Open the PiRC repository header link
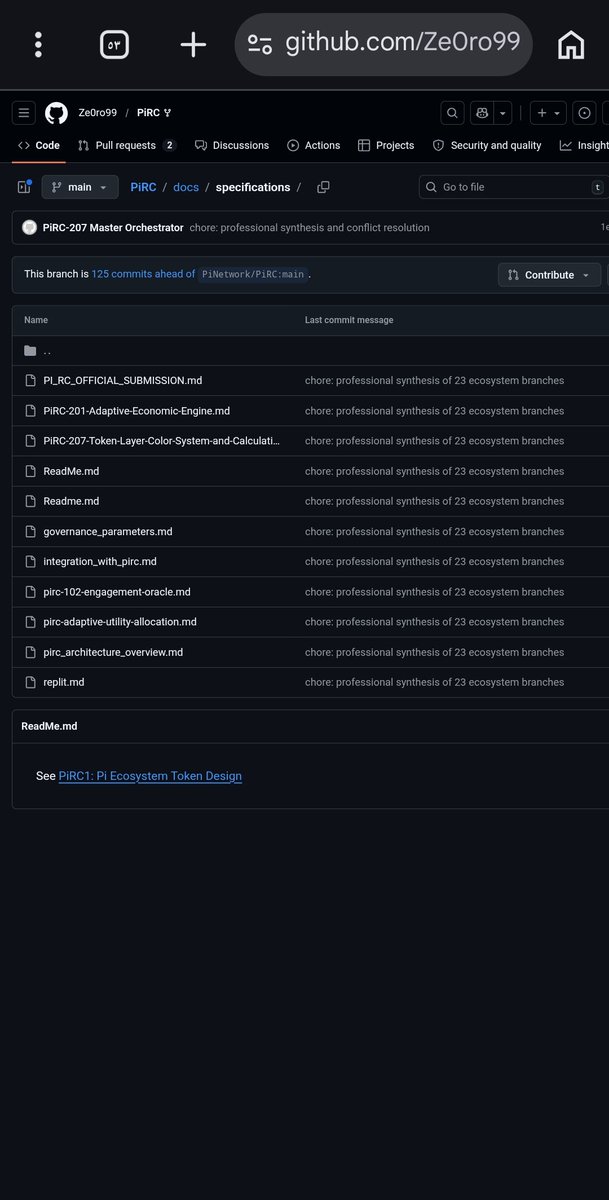This screenshot has width=609, height=1200. (x=149, y=113)
